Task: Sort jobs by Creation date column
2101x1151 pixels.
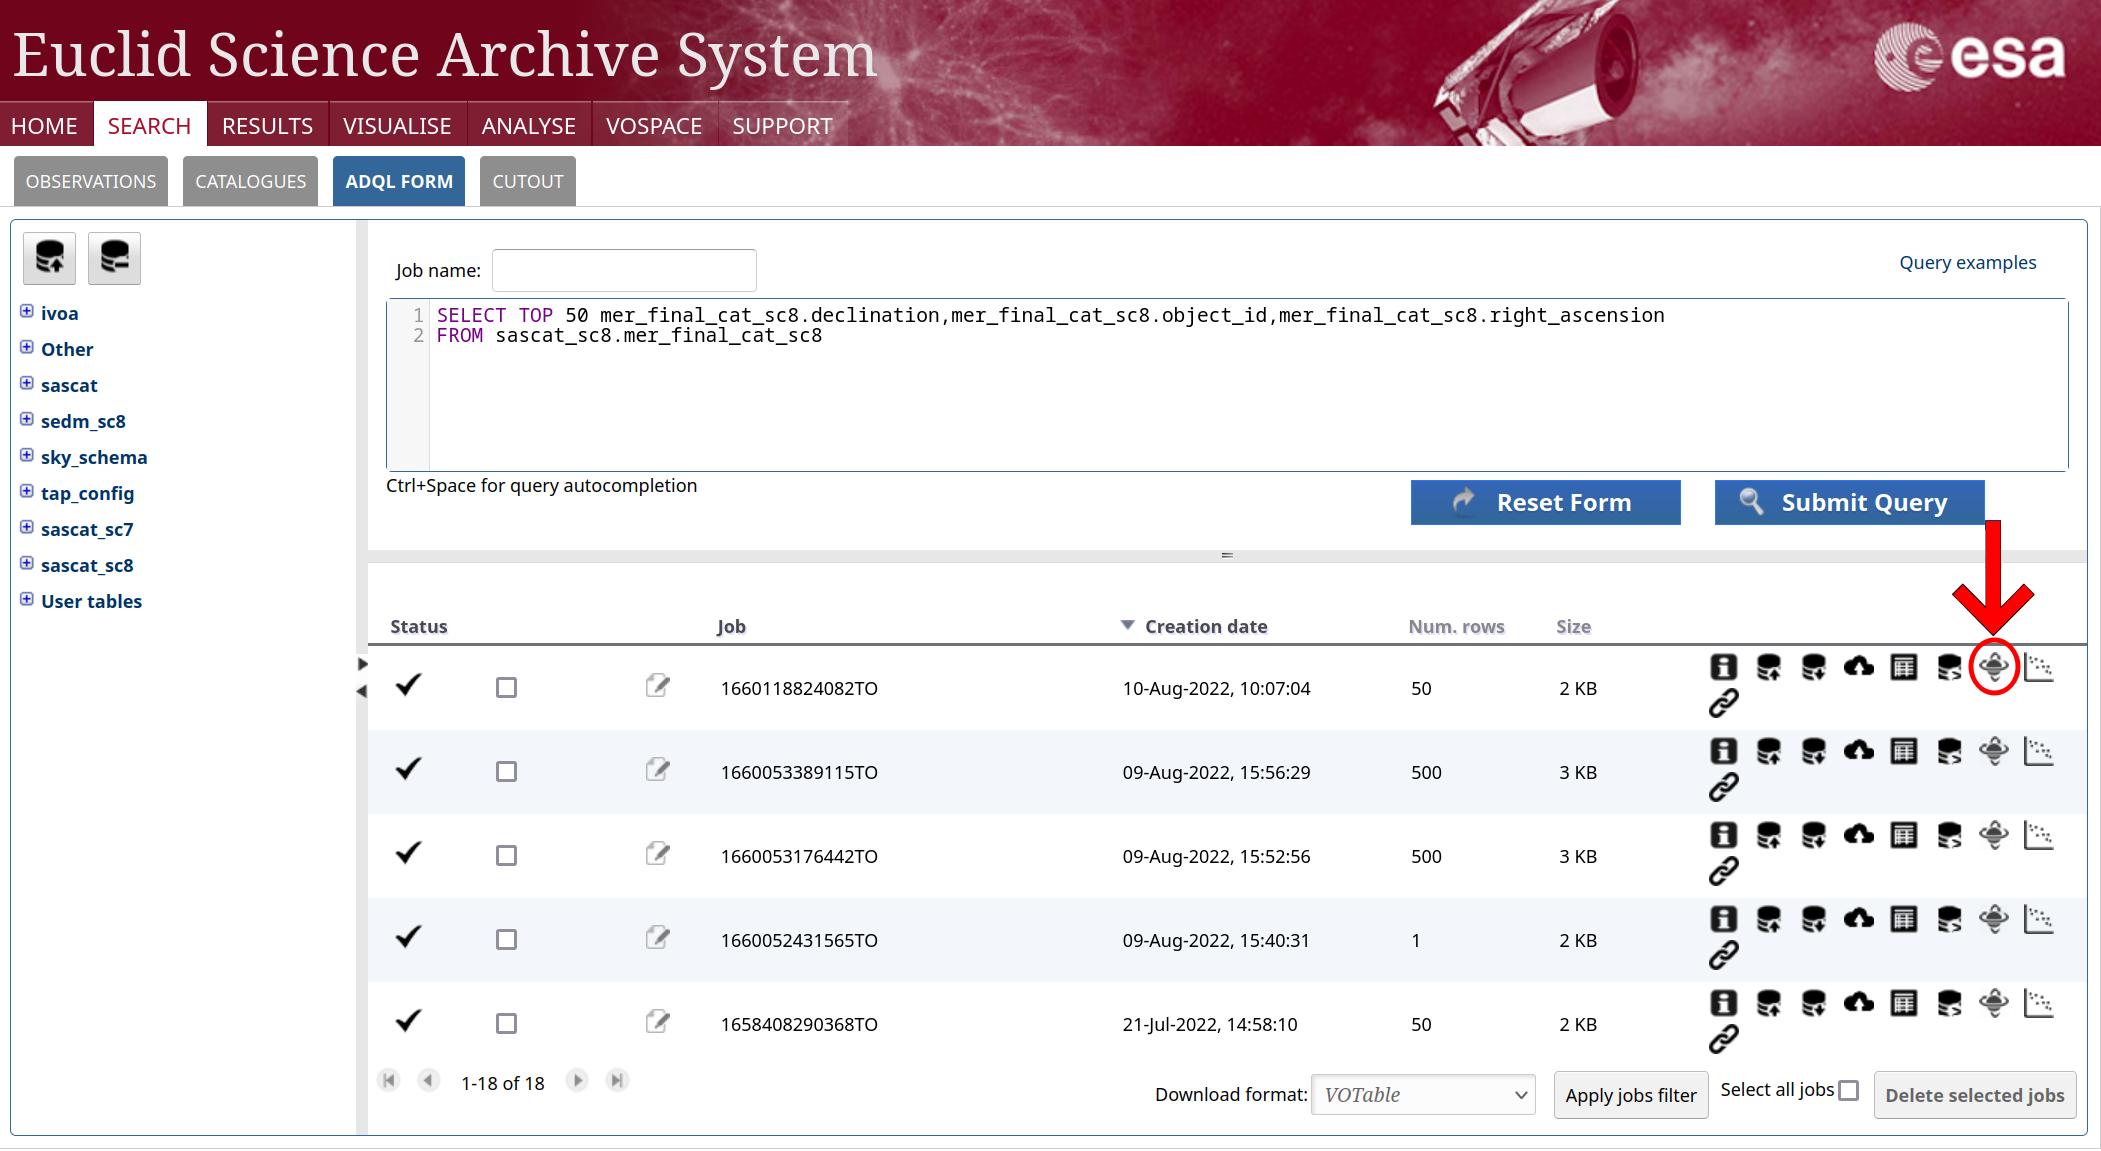Action: click(x=1205, y=626)
